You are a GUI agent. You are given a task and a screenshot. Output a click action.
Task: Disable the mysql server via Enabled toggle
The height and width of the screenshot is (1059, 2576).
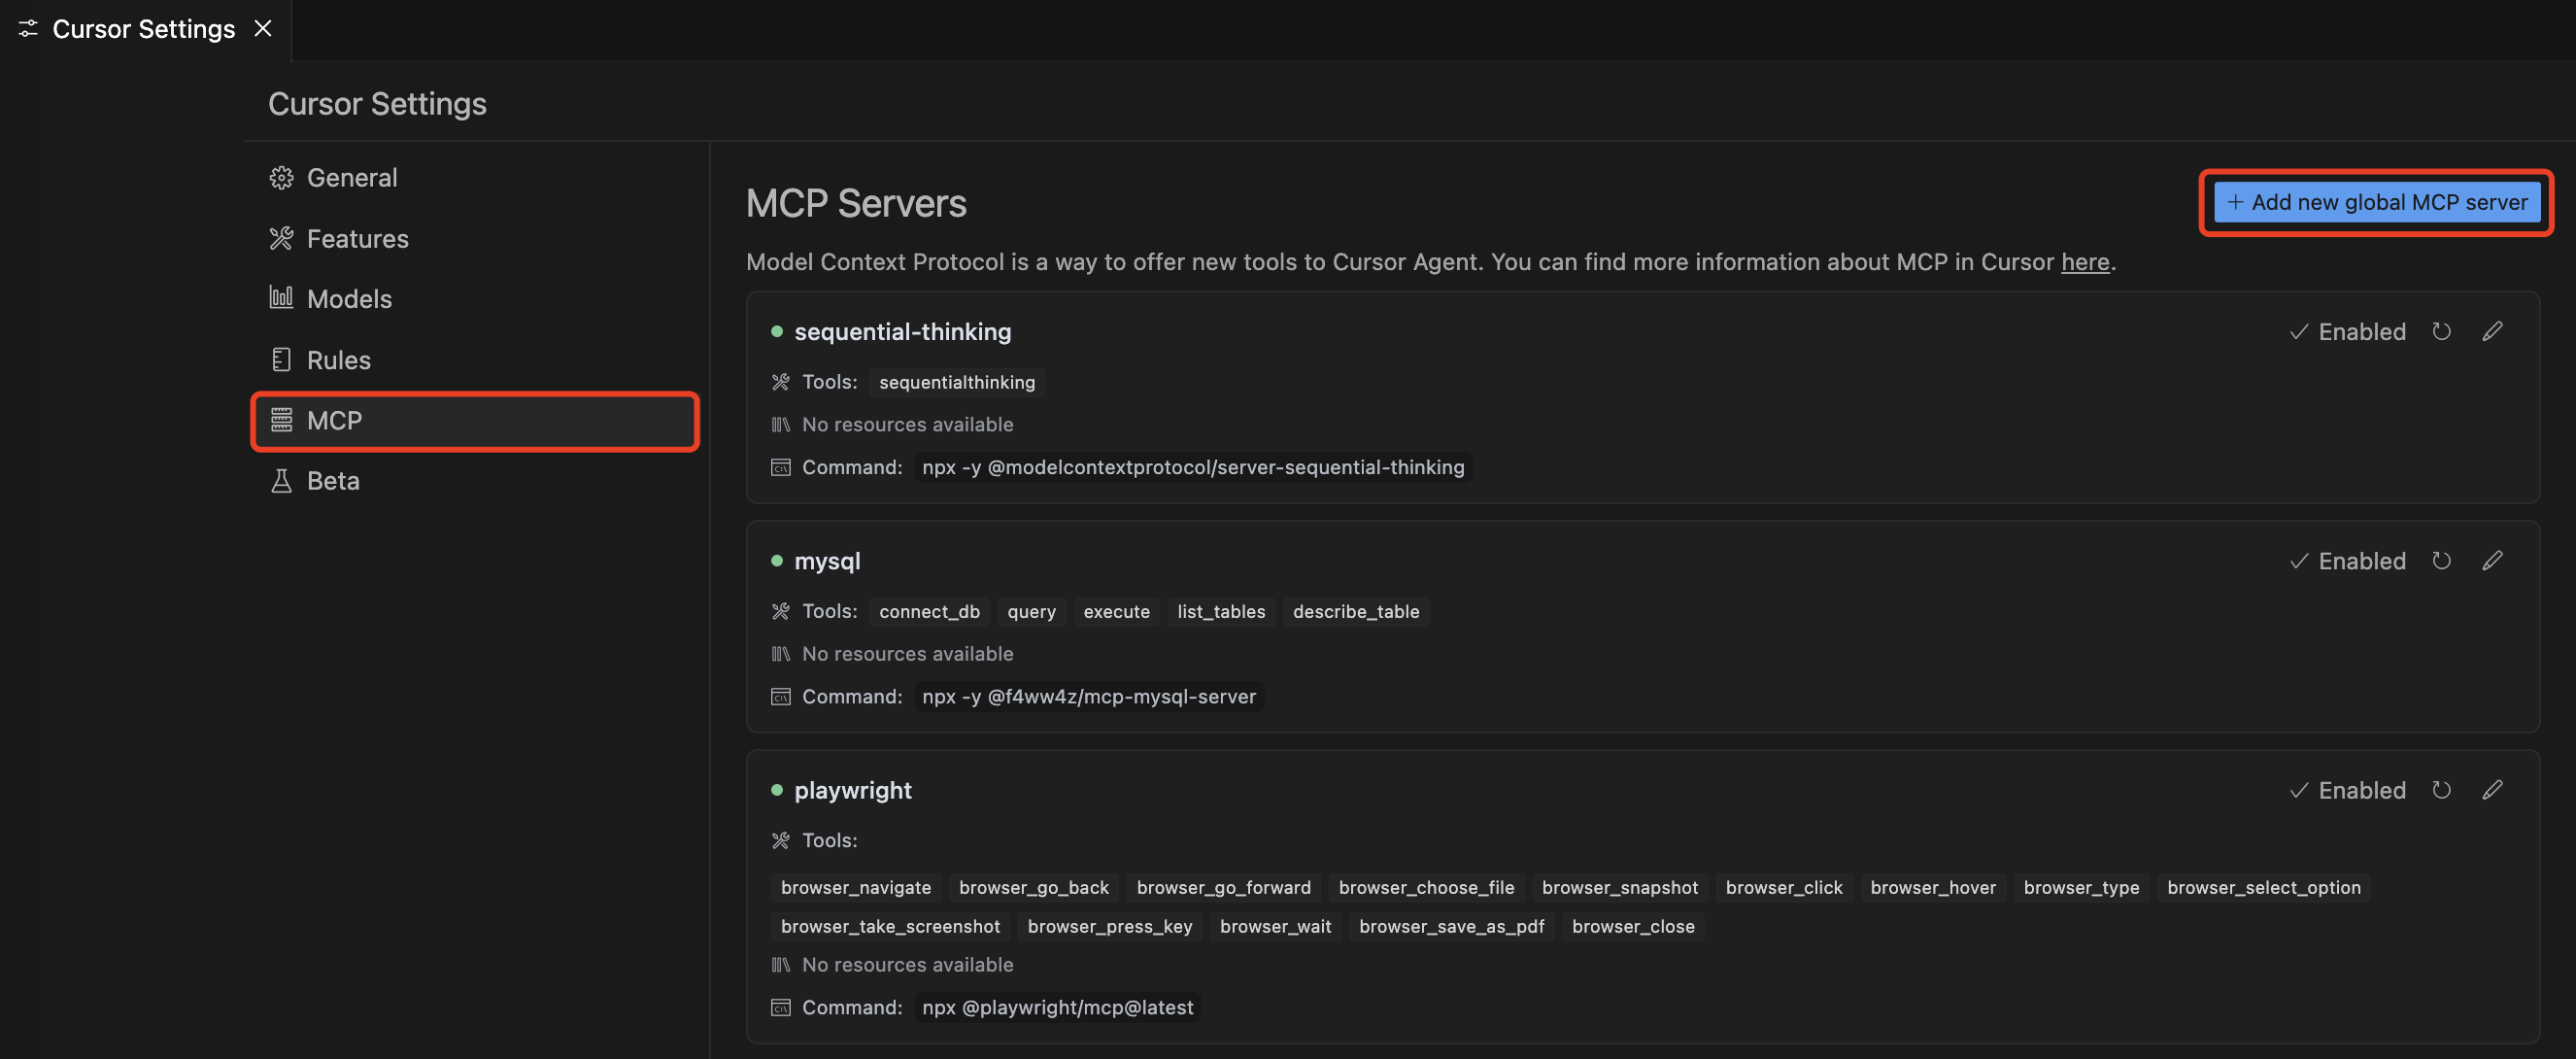(2347, 561)
